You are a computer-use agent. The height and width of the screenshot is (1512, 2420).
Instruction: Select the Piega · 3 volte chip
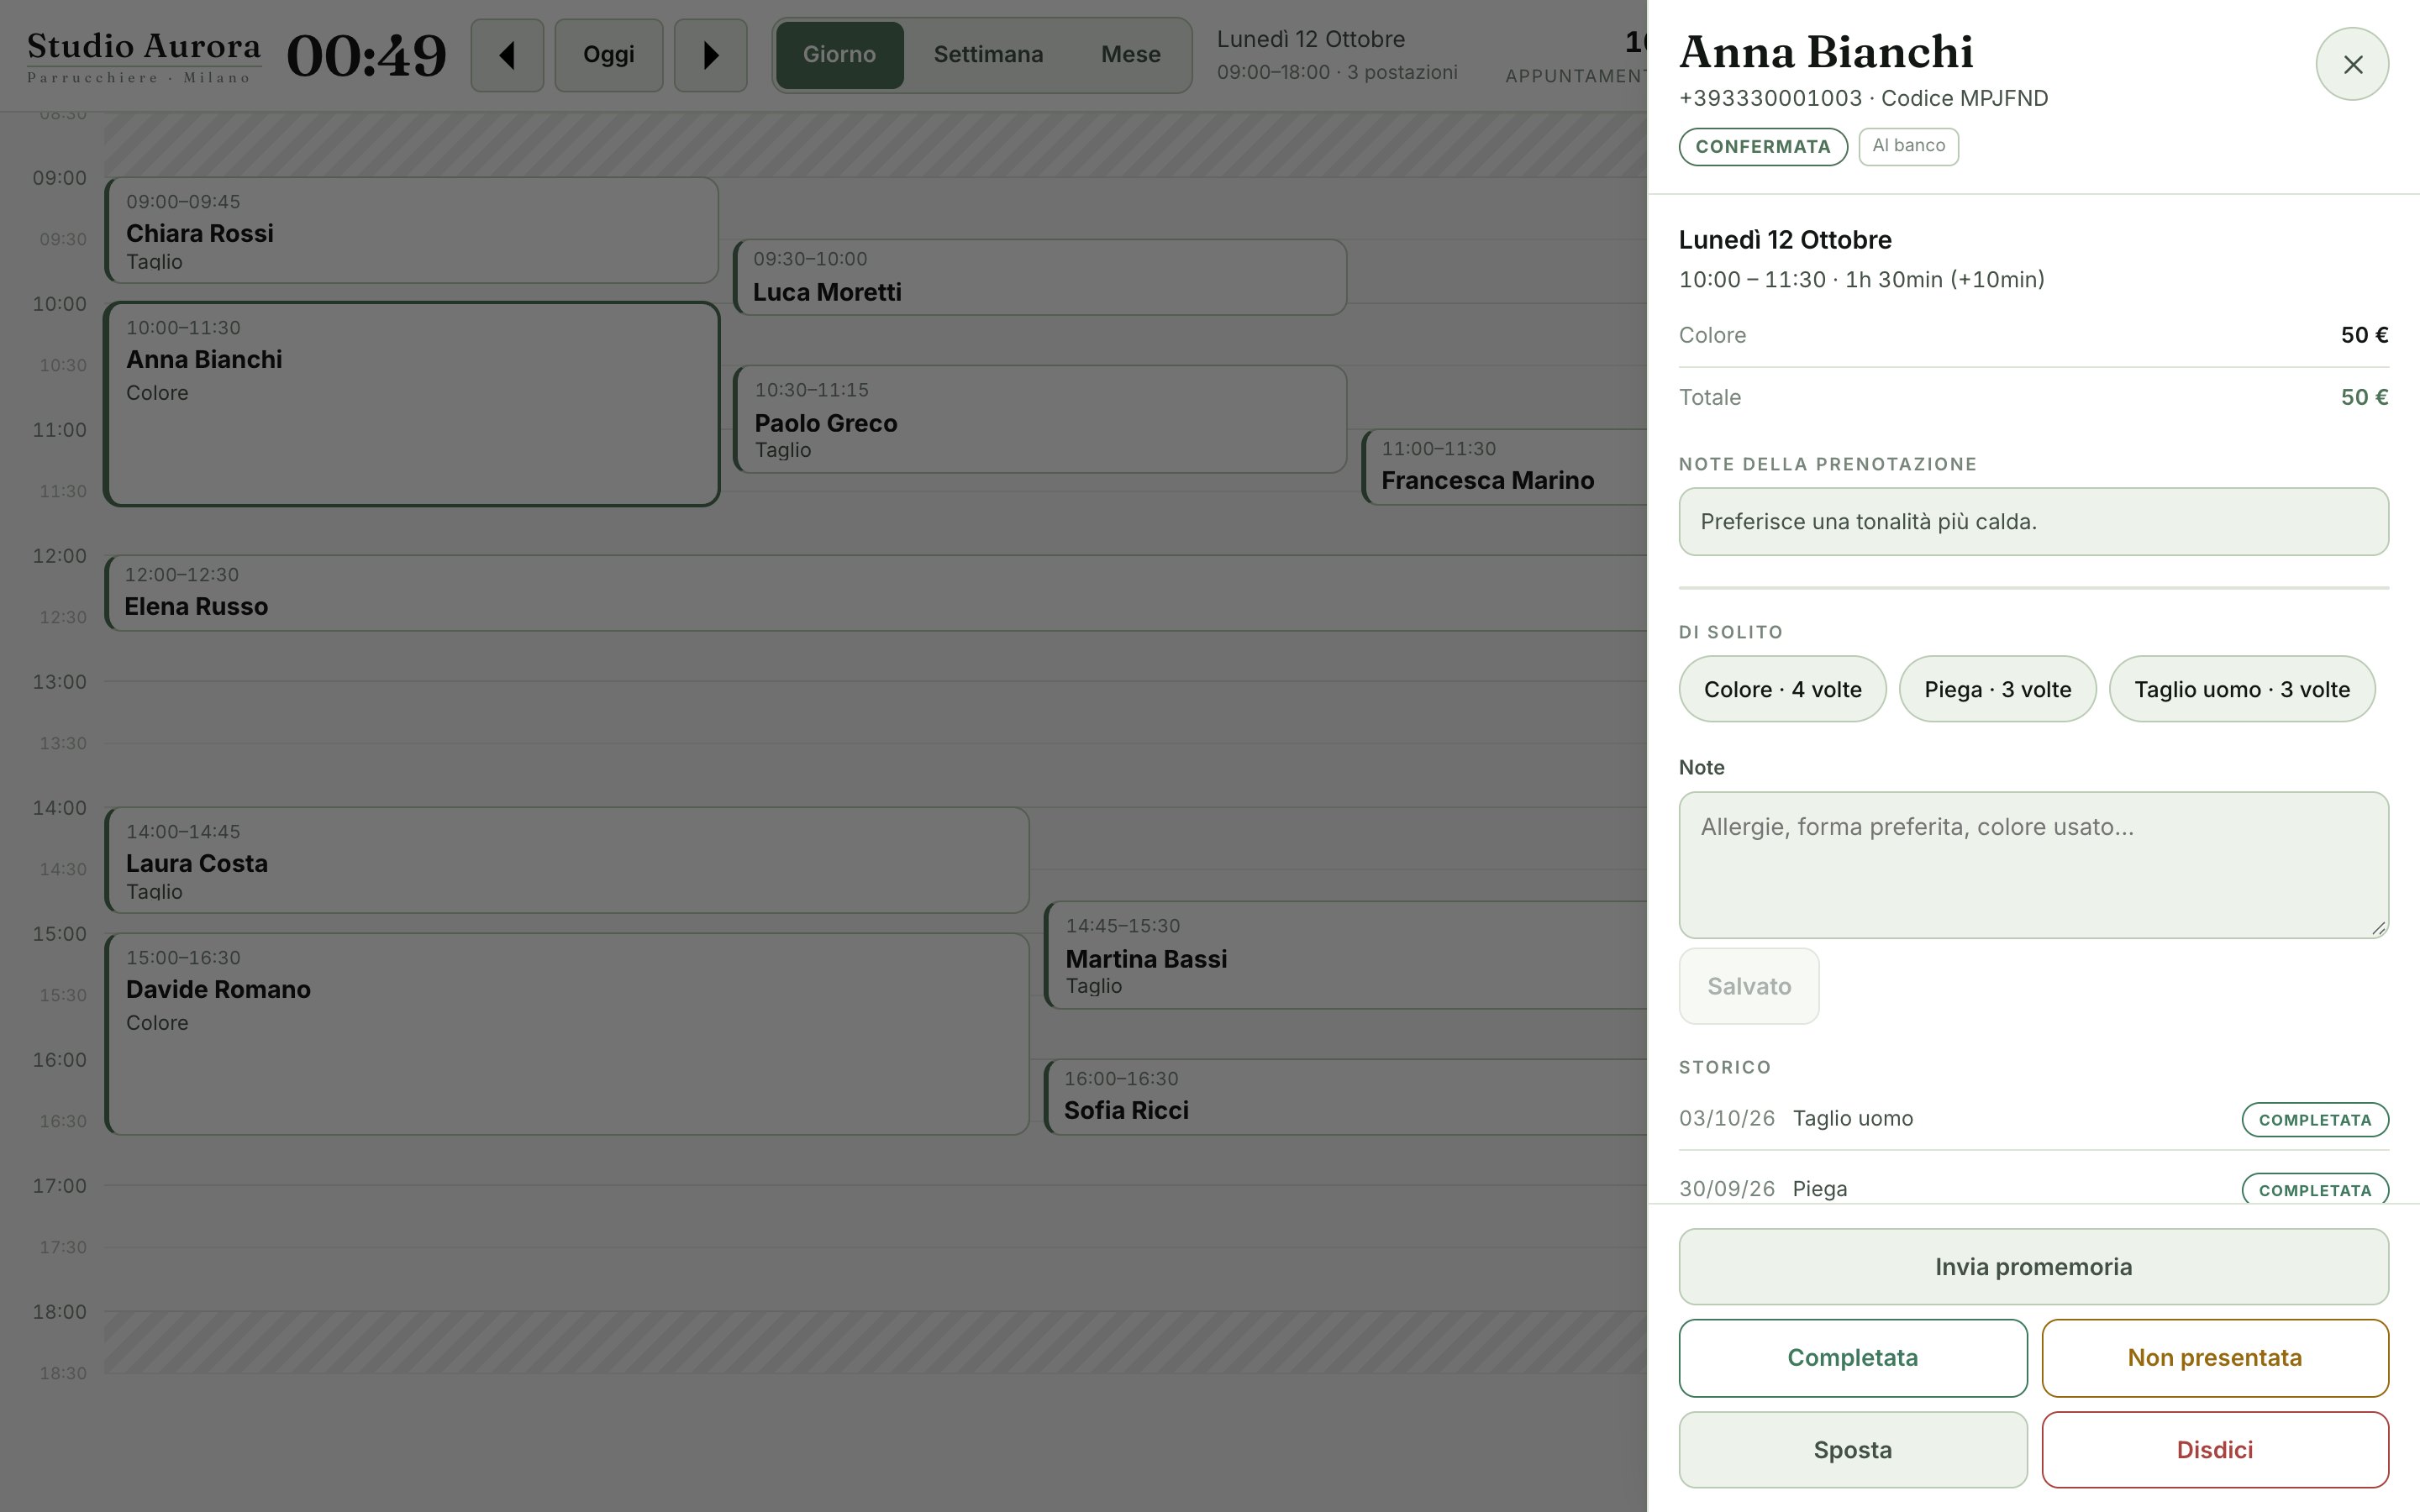click(x=1997, y=689)
